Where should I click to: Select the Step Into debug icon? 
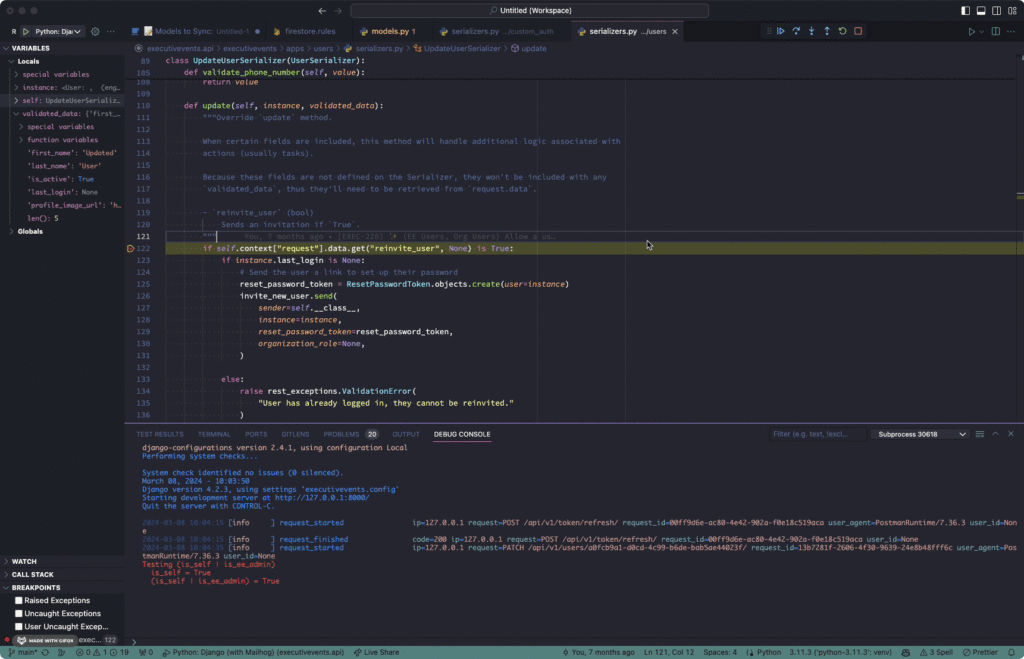811,31
